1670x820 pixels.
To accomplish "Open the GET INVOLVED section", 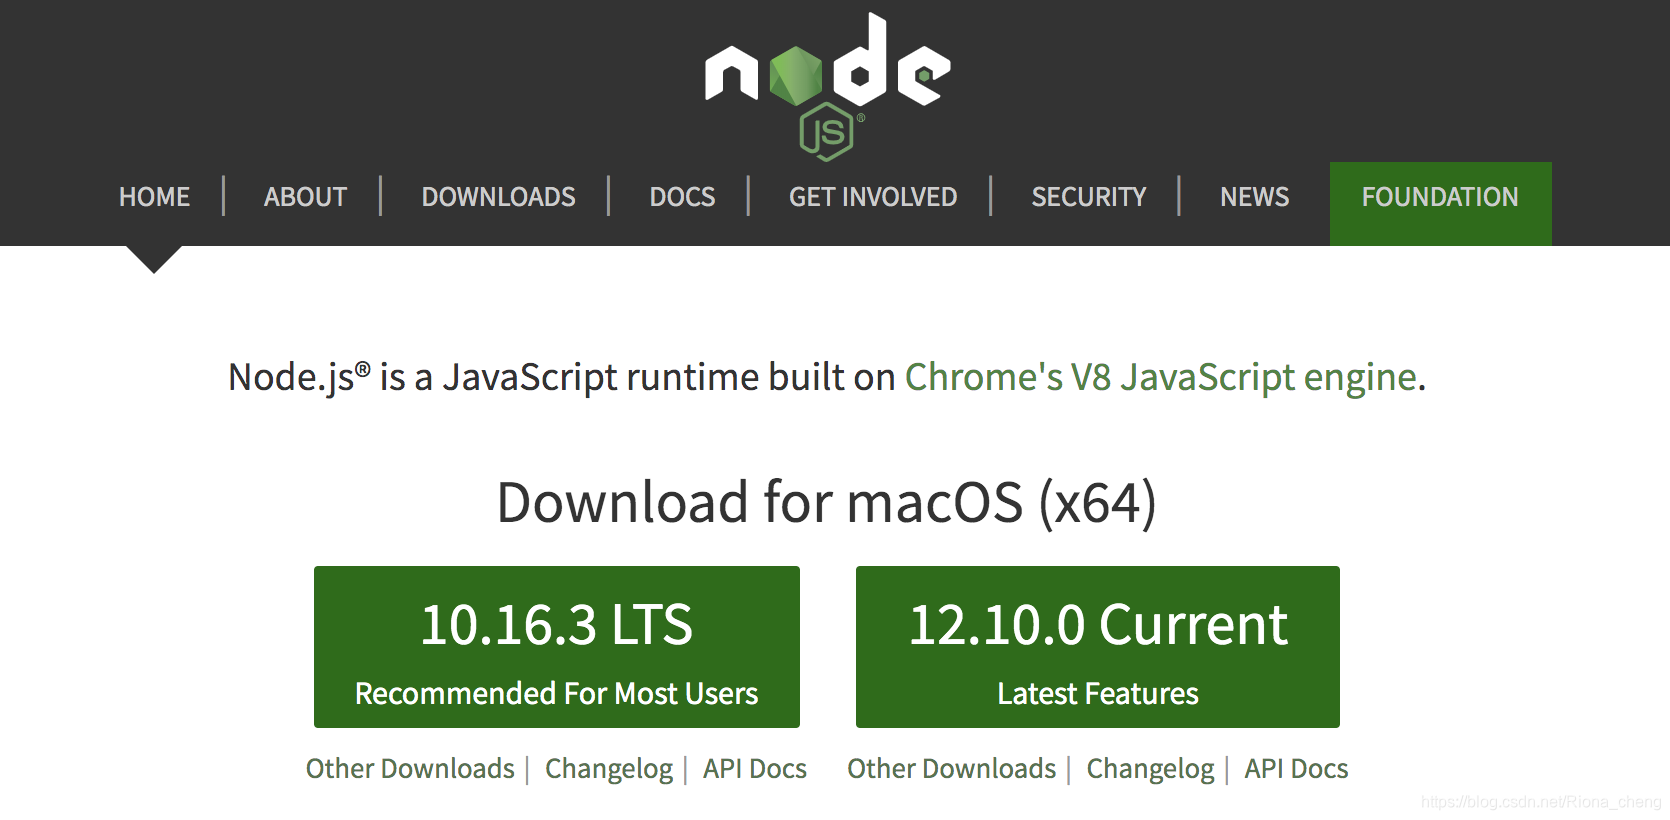I will tap(873, 197).
